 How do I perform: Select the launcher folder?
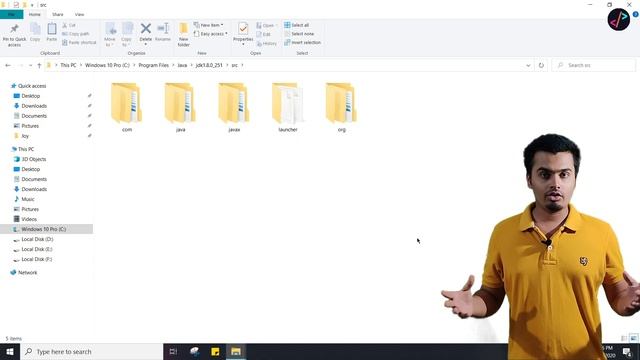pos(288,107)
